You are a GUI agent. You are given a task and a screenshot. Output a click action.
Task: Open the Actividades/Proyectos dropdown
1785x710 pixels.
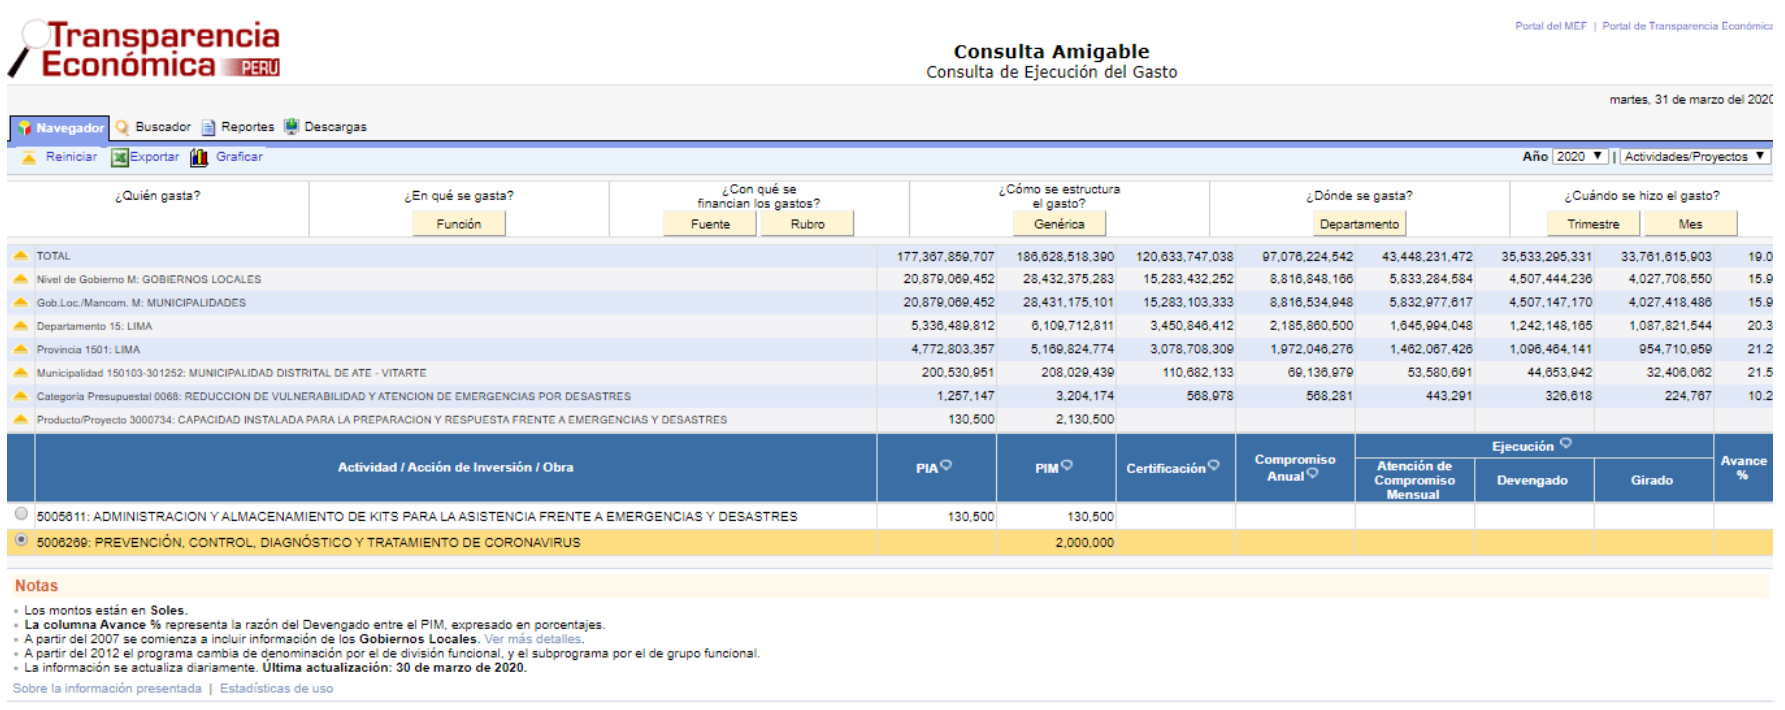(1694, 157)
